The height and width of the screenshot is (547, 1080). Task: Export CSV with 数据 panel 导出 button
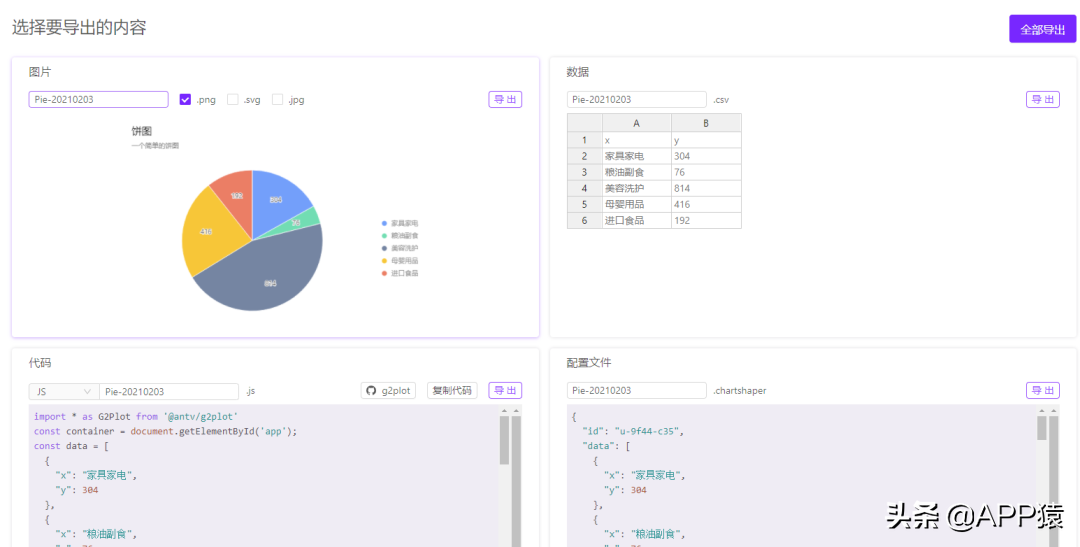point(1043,99)
